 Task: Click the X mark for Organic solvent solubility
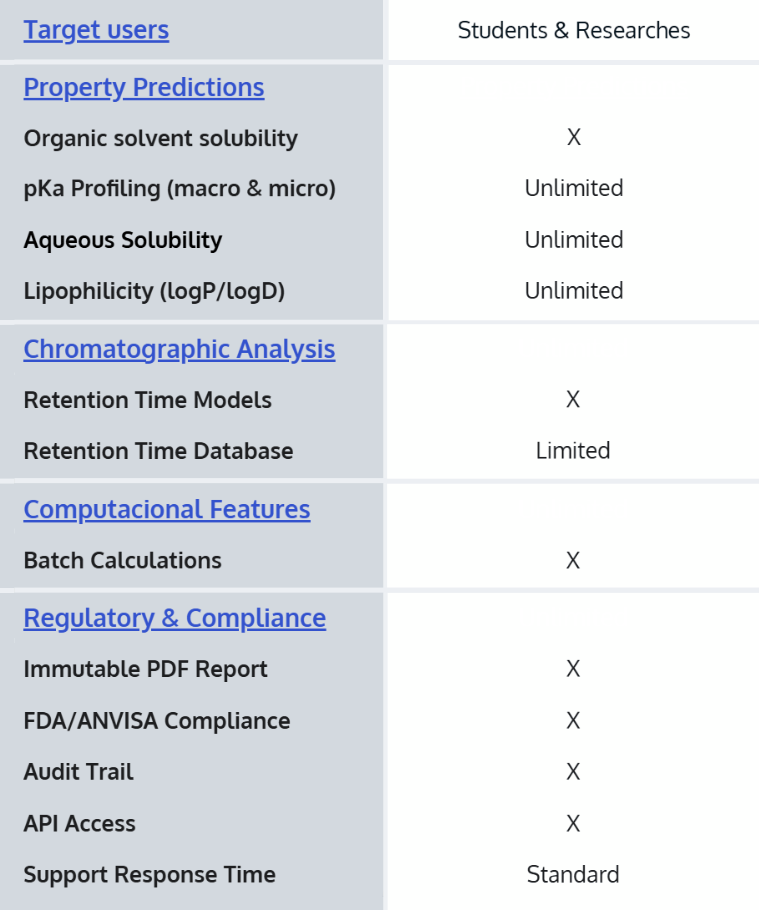(574, 137)
